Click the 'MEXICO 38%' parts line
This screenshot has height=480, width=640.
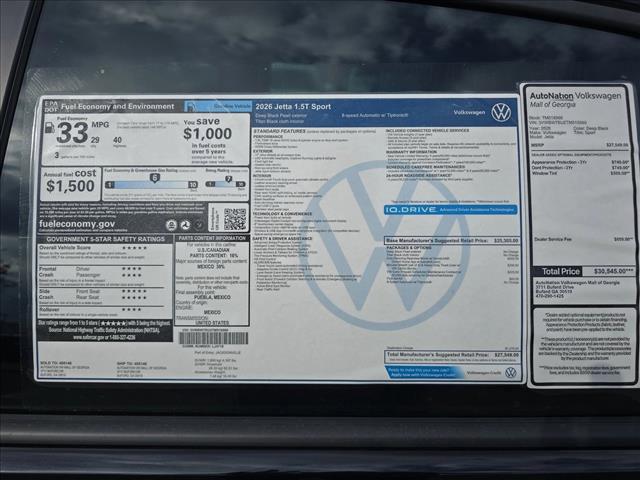[x=211, y=266]
